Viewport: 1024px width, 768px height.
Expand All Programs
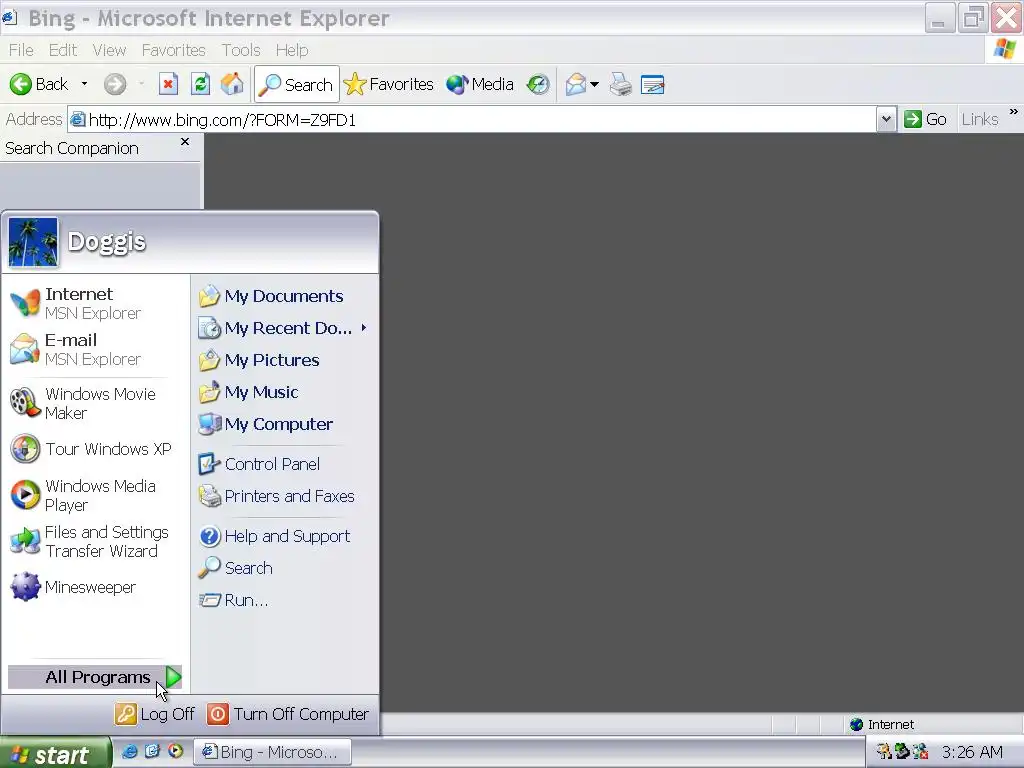(95, 677)
